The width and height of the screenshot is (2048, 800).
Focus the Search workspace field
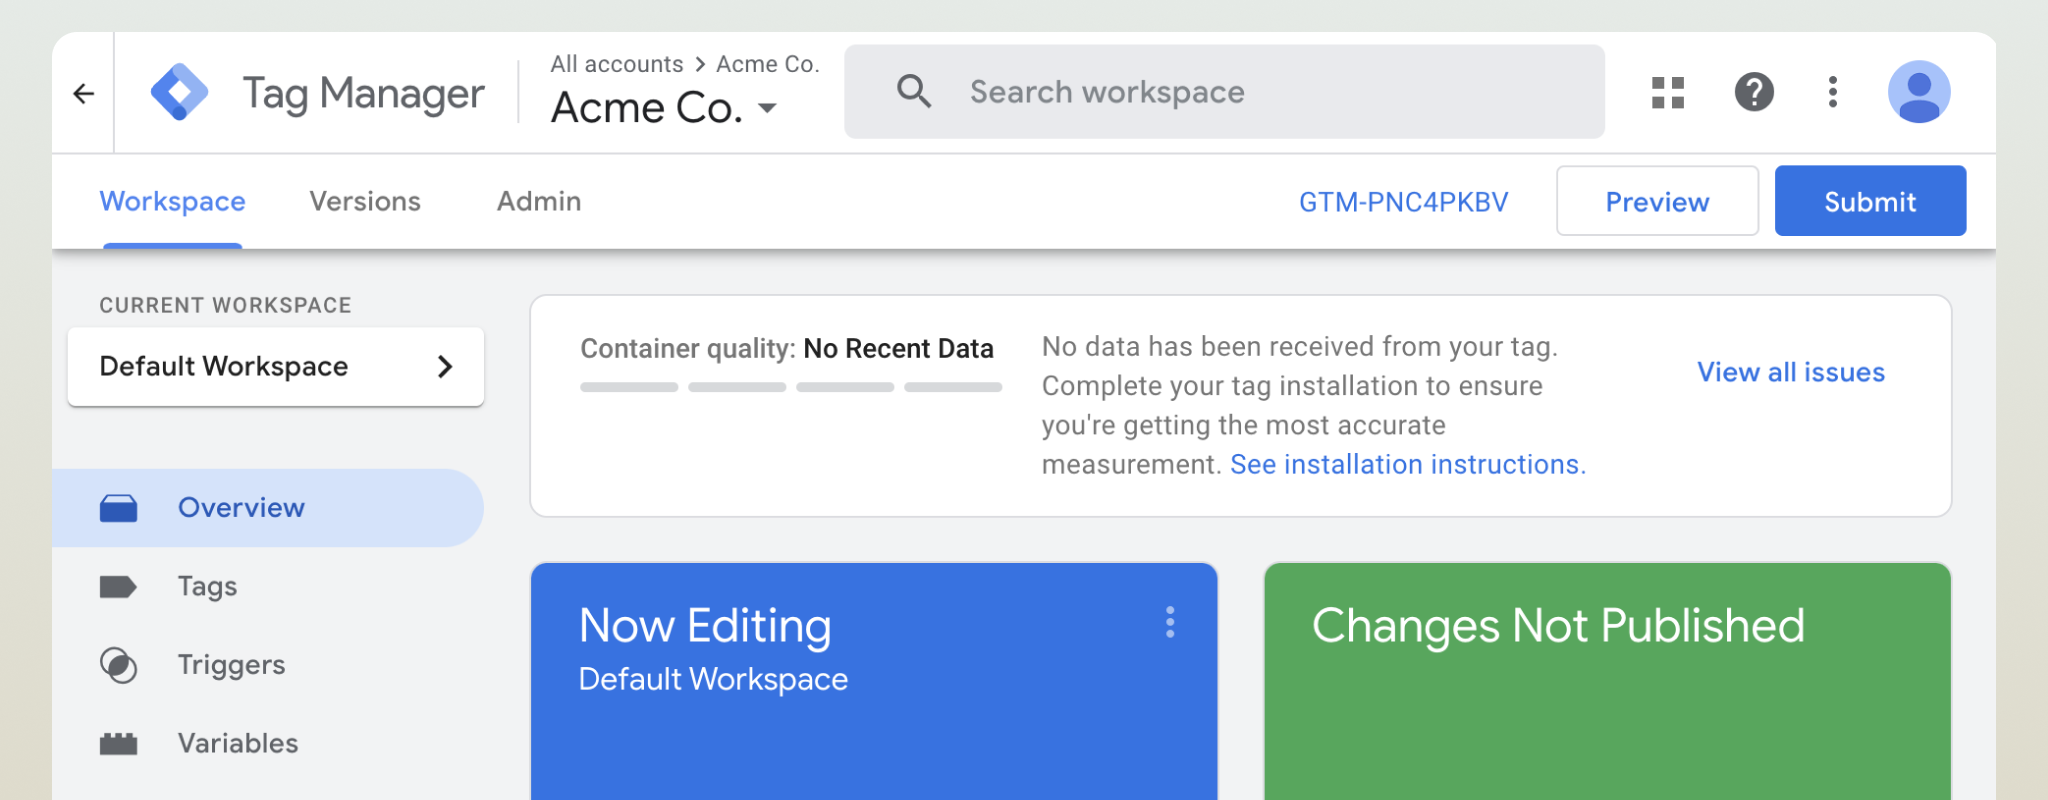1224,92
